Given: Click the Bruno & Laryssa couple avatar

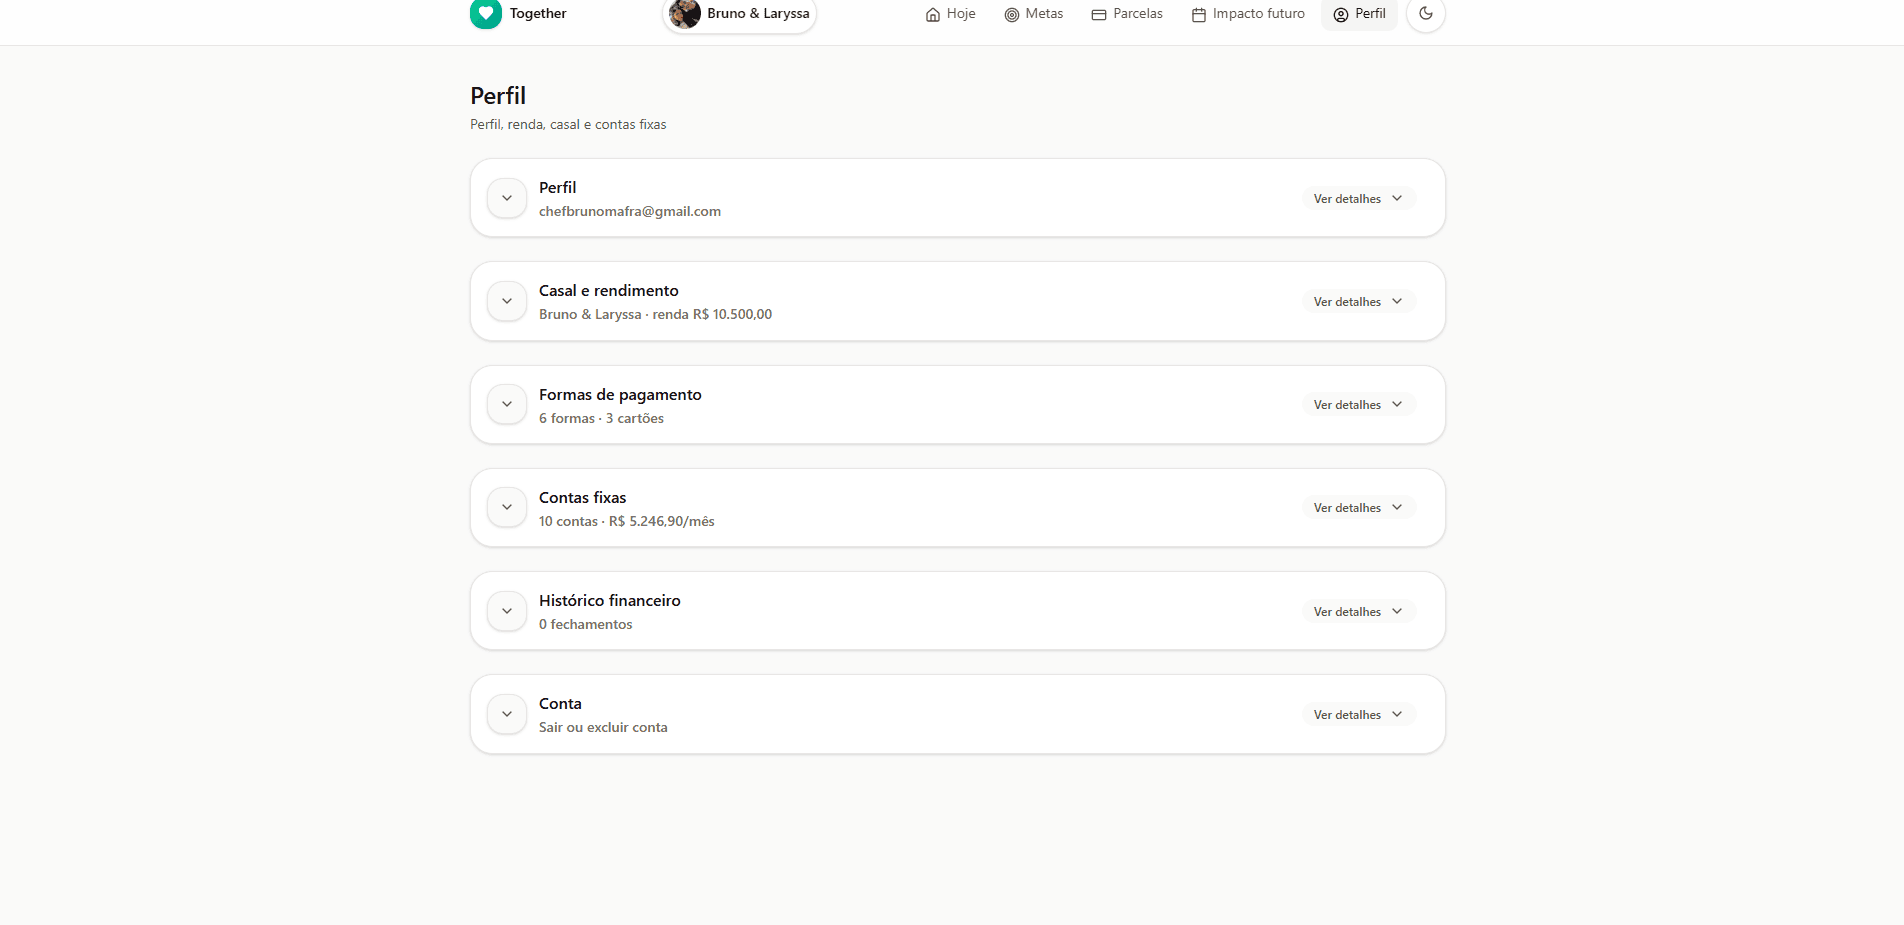Looking at the screenshot, I should 685,13.
